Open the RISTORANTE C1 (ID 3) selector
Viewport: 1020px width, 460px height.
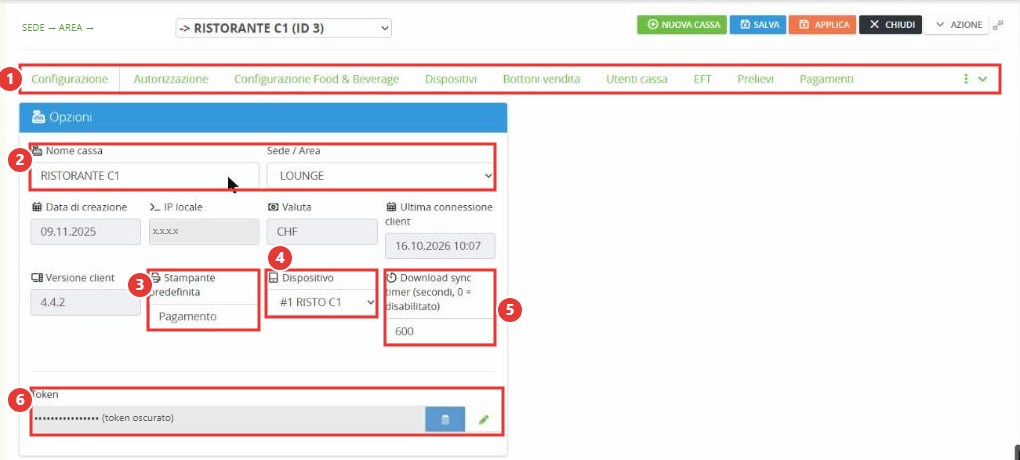click(x=284, y=28)
